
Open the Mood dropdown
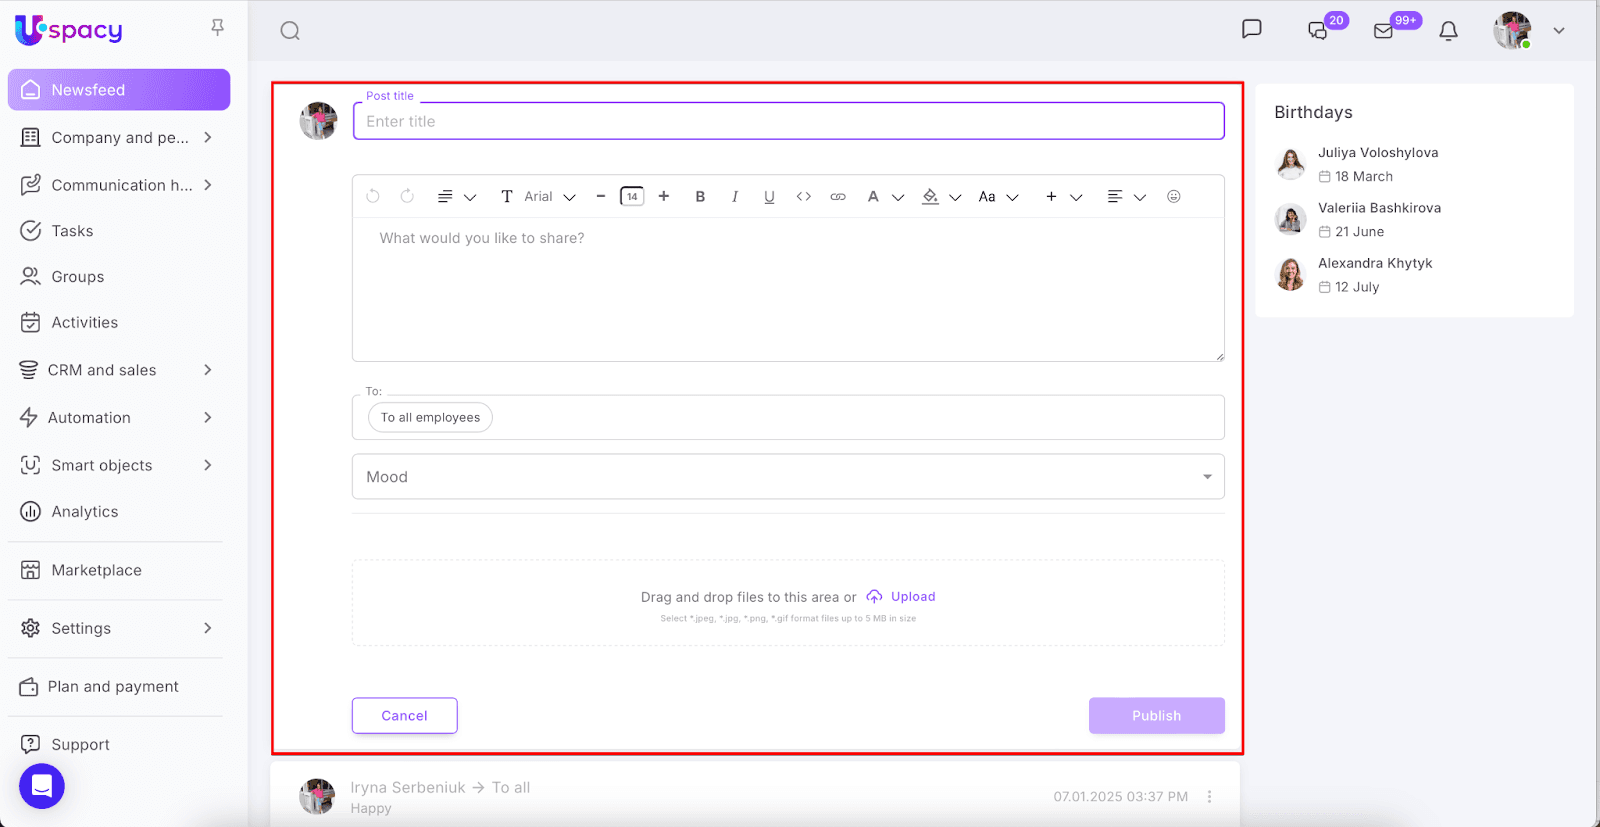point(788,477)
